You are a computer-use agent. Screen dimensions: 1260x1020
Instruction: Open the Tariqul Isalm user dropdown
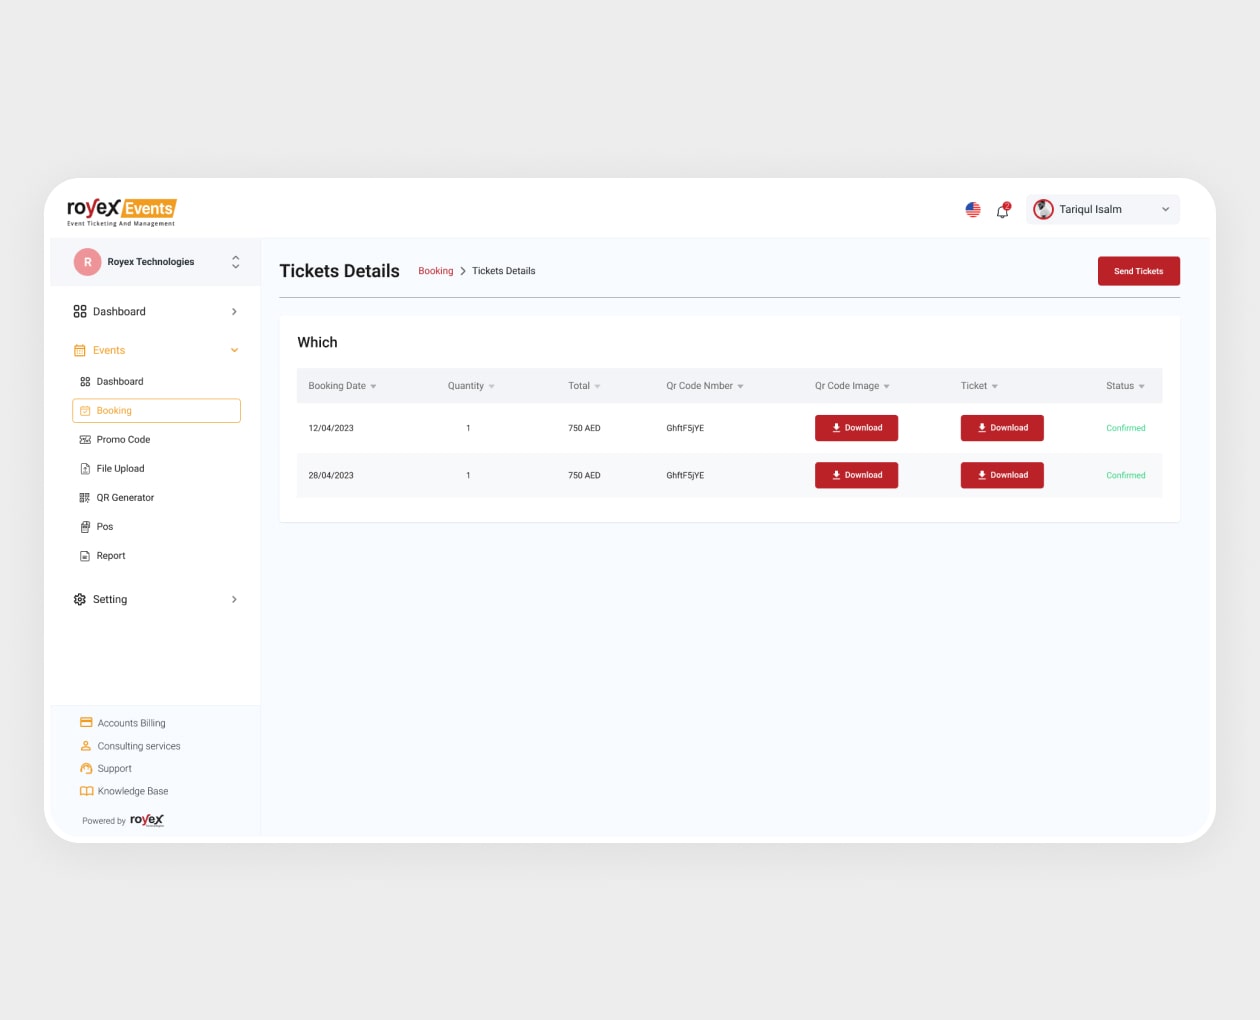1102,210
